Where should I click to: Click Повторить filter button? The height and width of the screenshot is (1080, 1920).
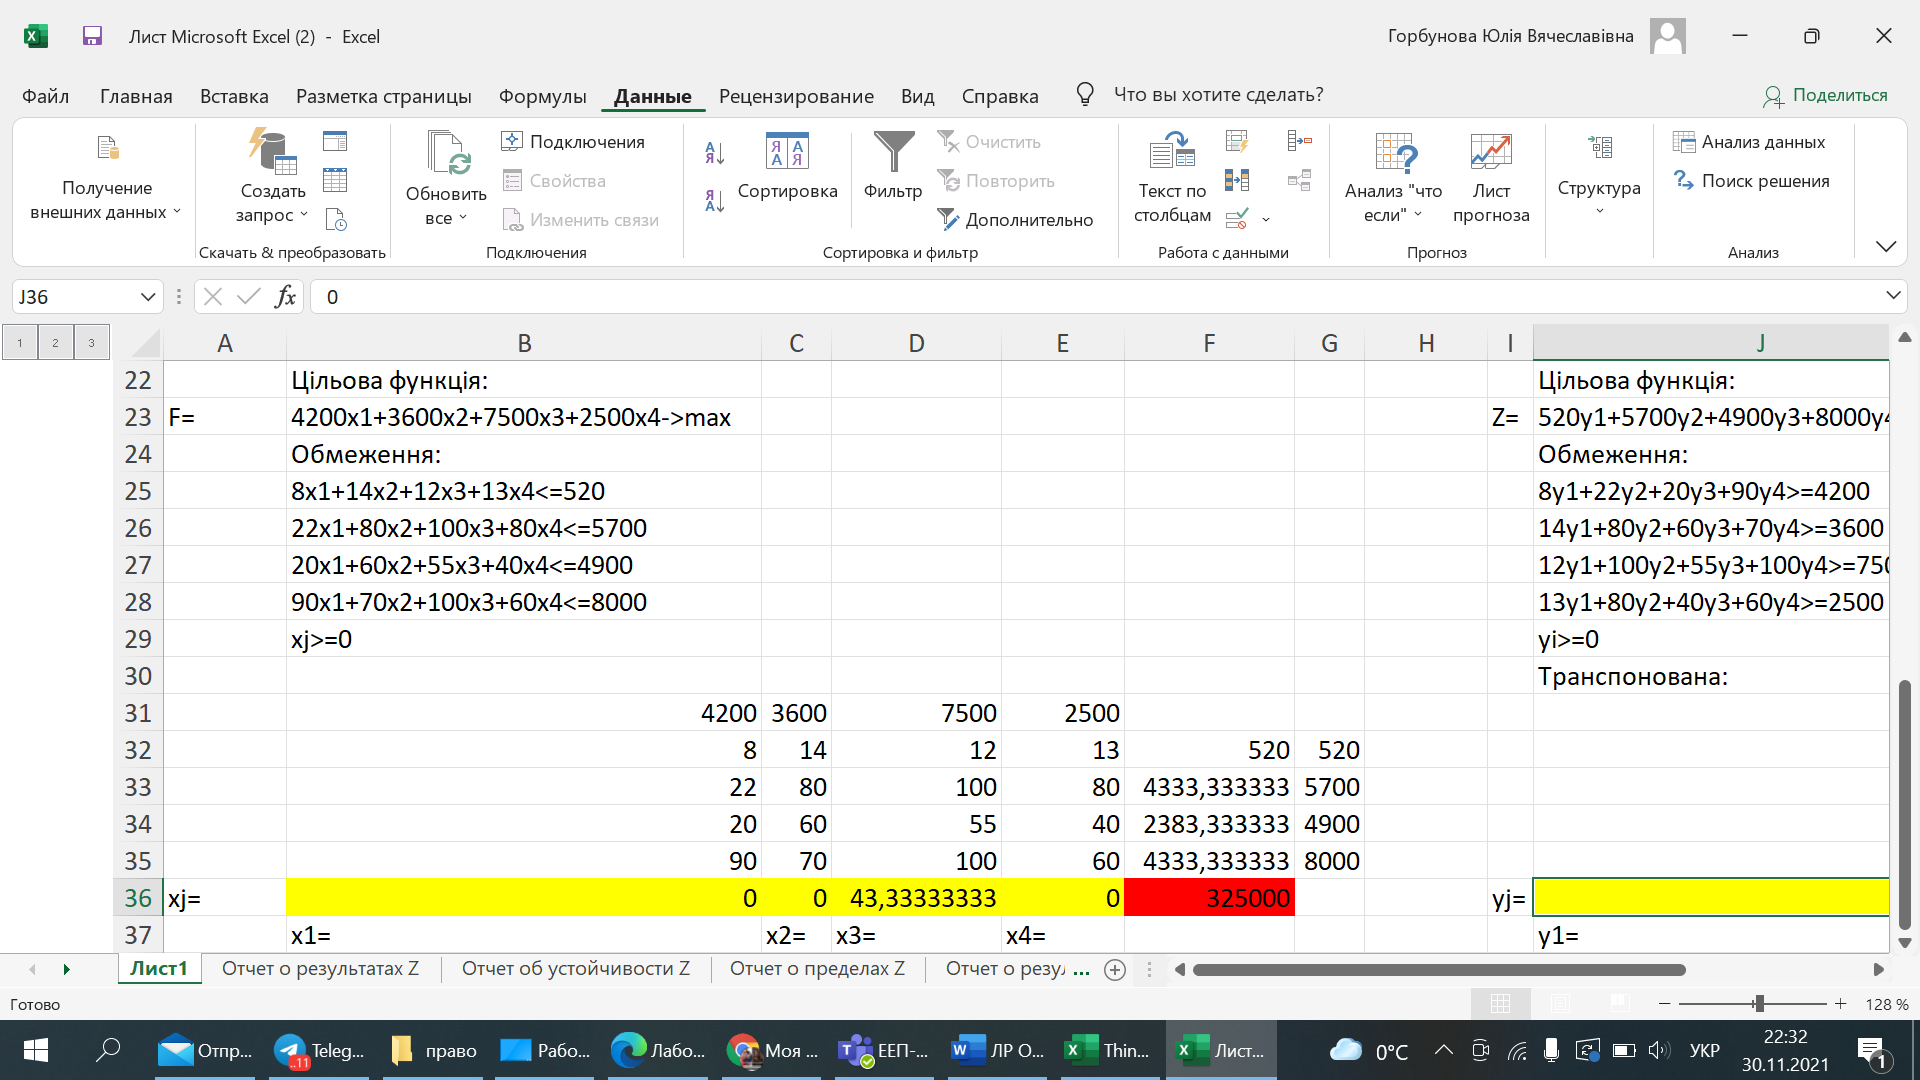995,180
